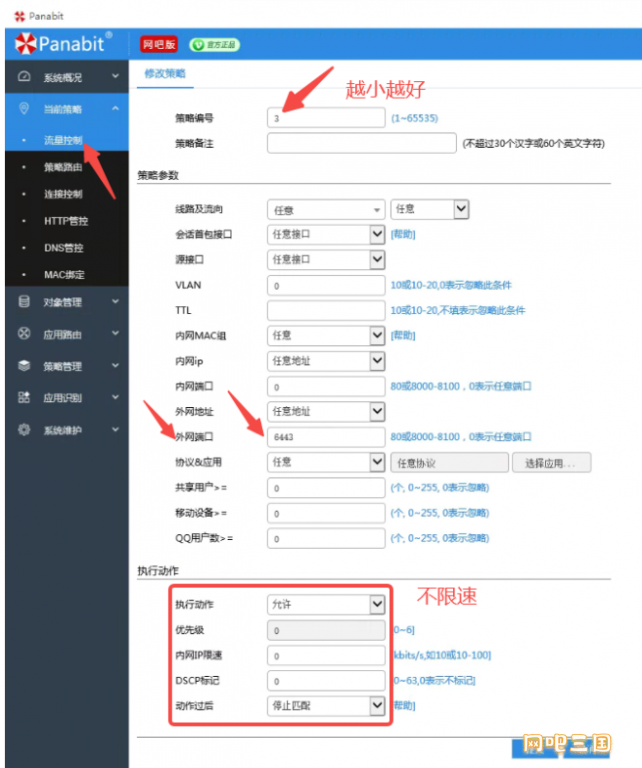Expand the 系统维护 menu chevron

(x=115, y=430)
